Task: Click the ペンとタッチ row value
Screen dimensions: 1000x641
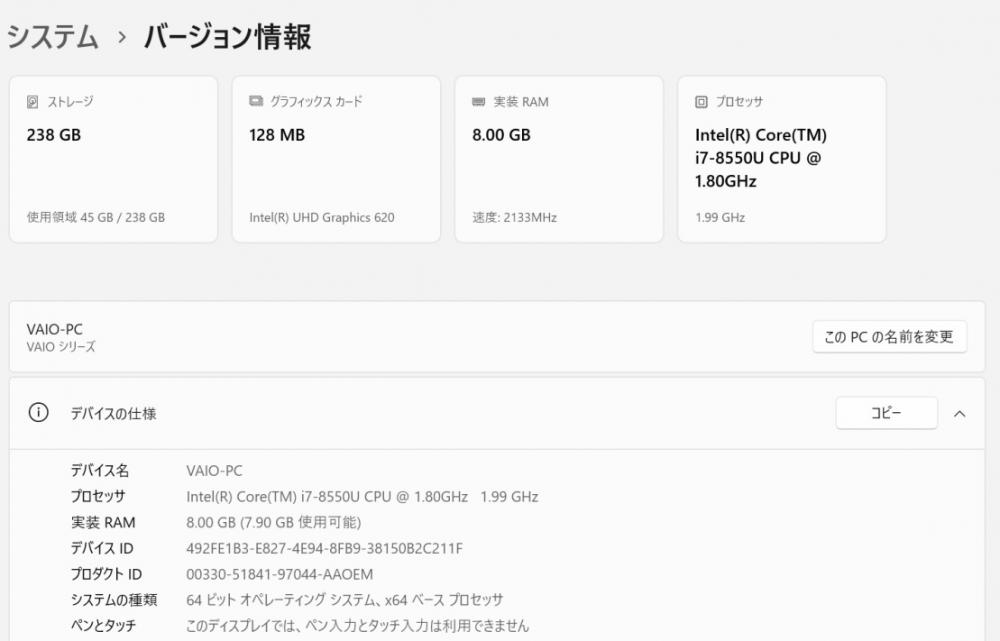Action: click(358, 626)
